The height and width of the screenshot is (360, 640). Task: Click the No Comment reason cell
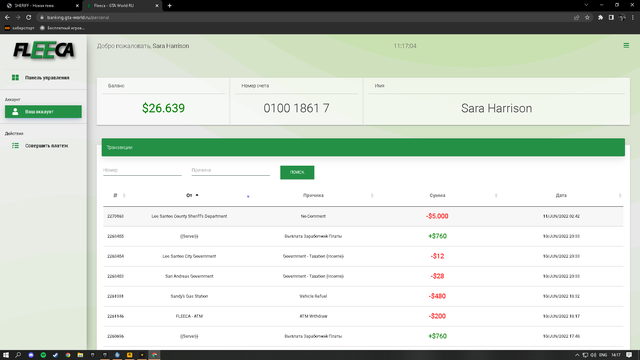tap(313, 216)
